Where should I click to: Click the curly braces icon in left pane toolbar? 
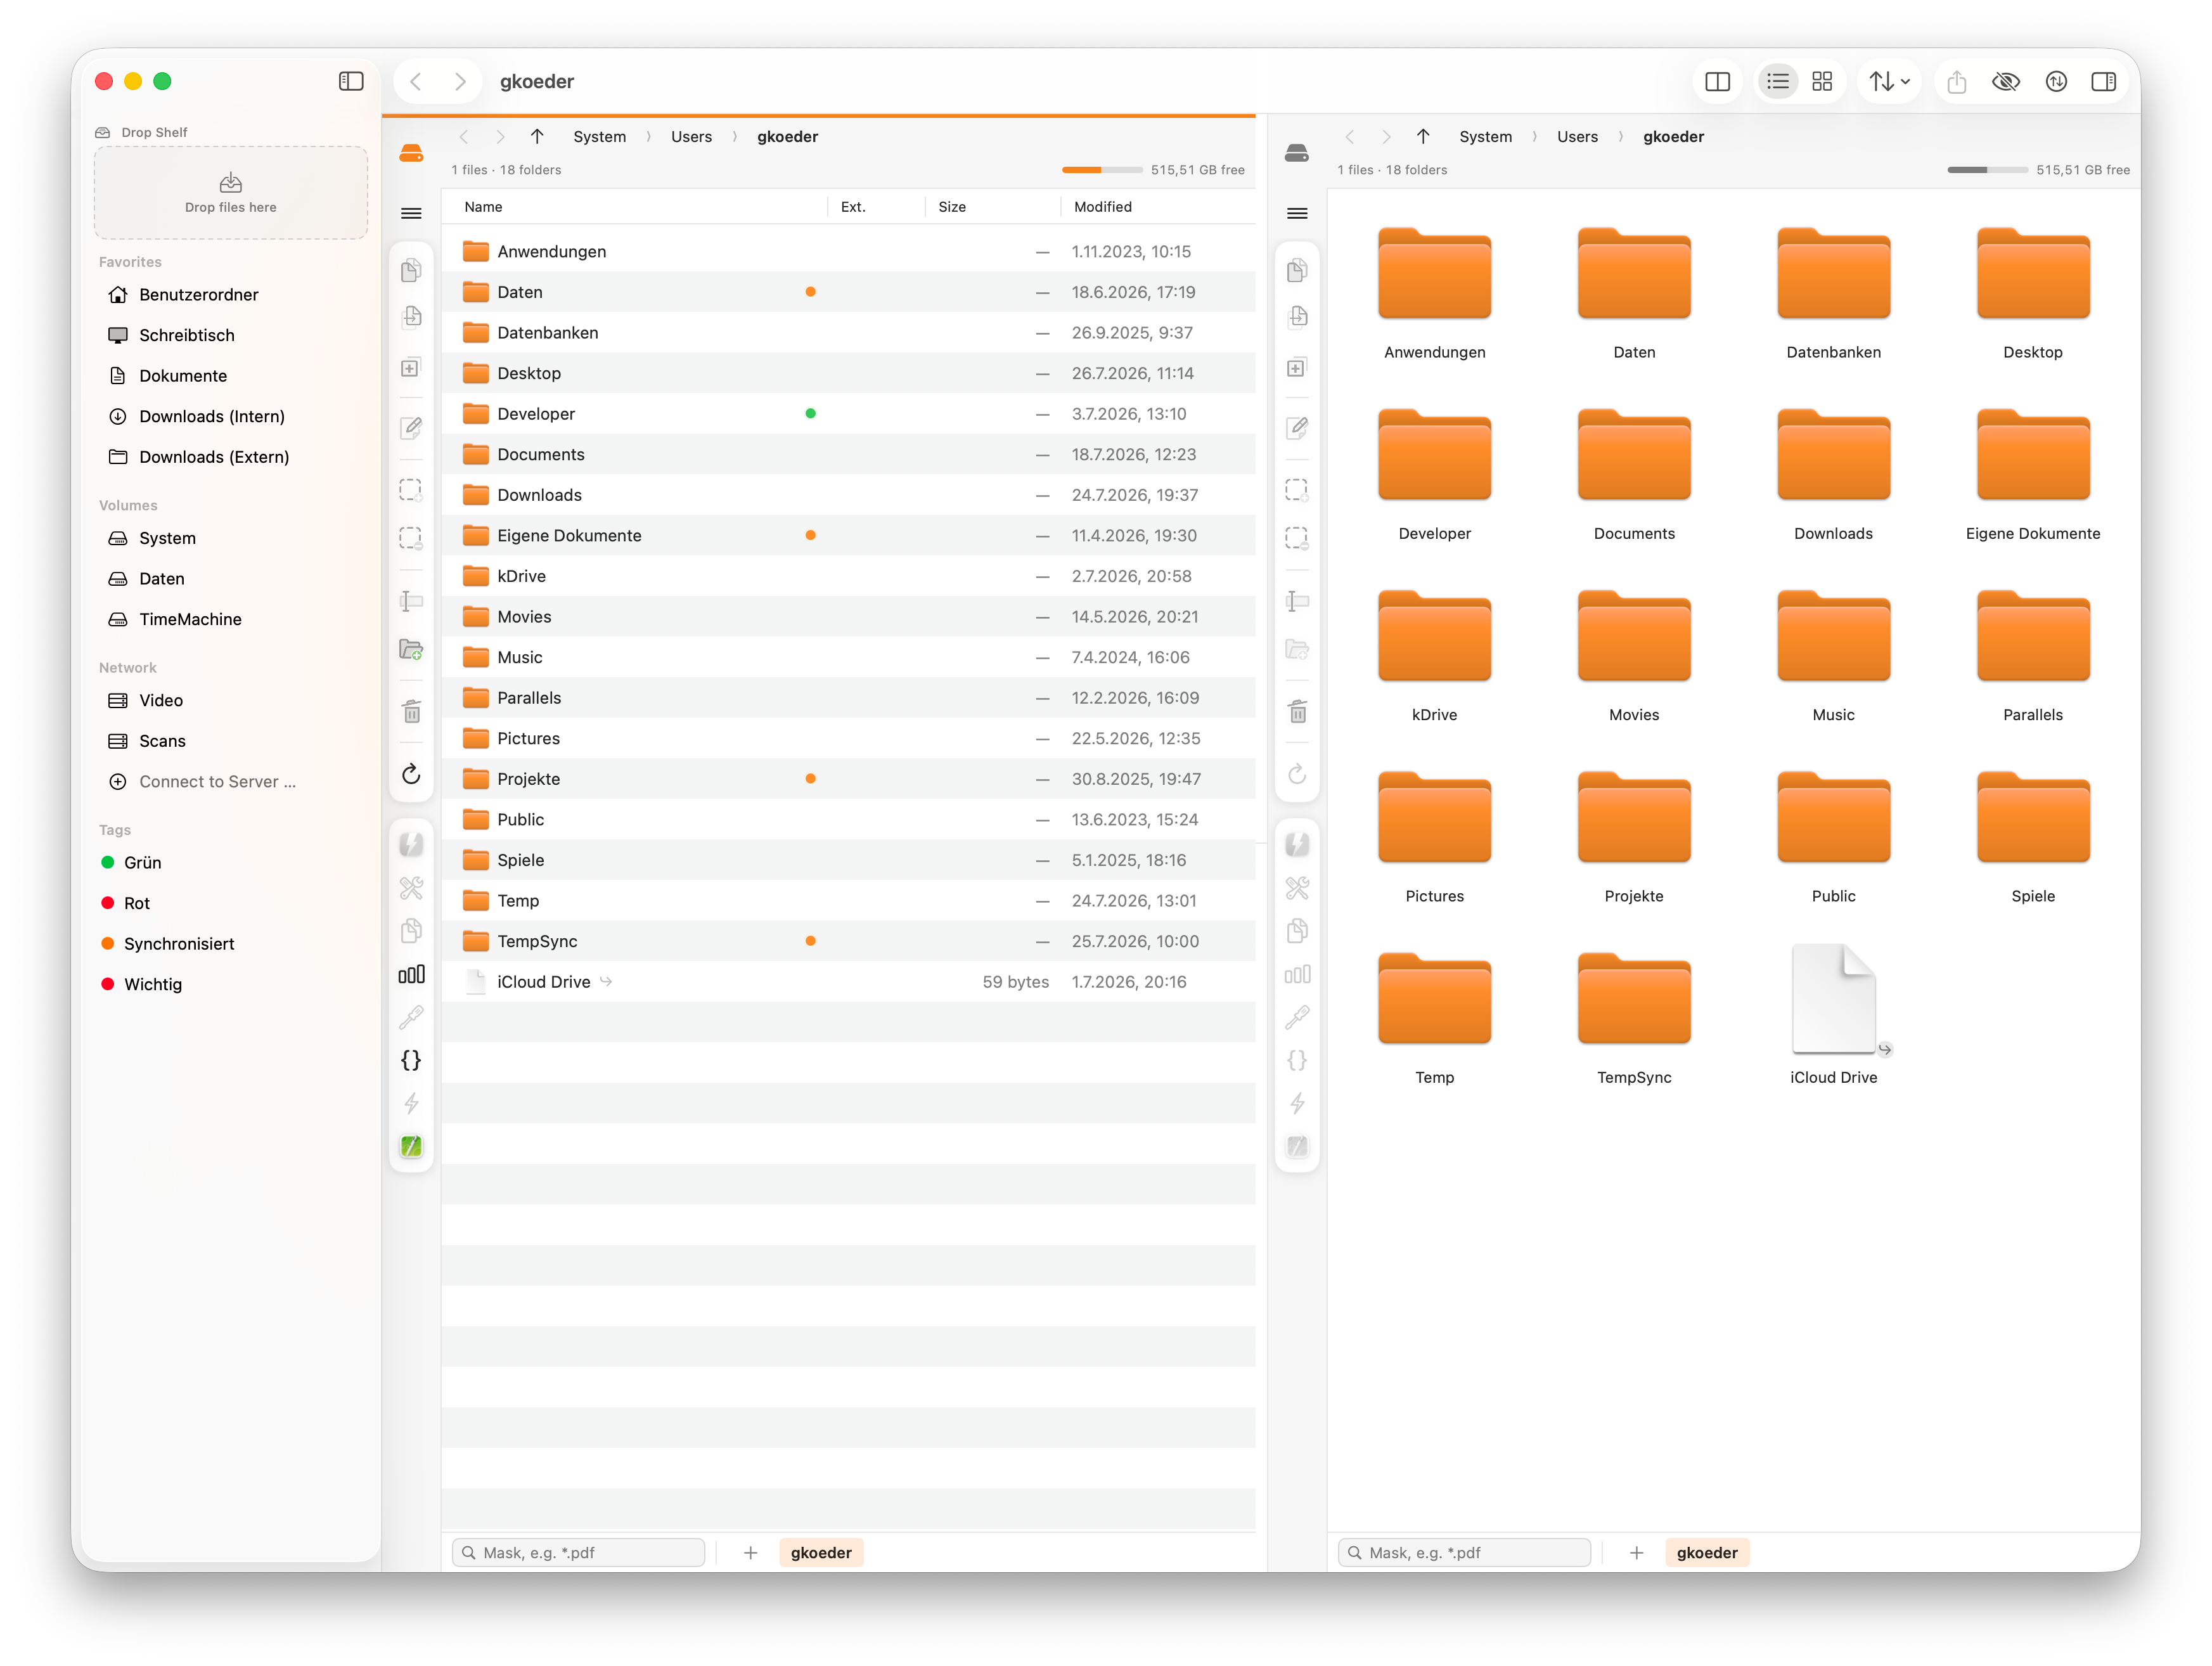tap(411, 1060)
